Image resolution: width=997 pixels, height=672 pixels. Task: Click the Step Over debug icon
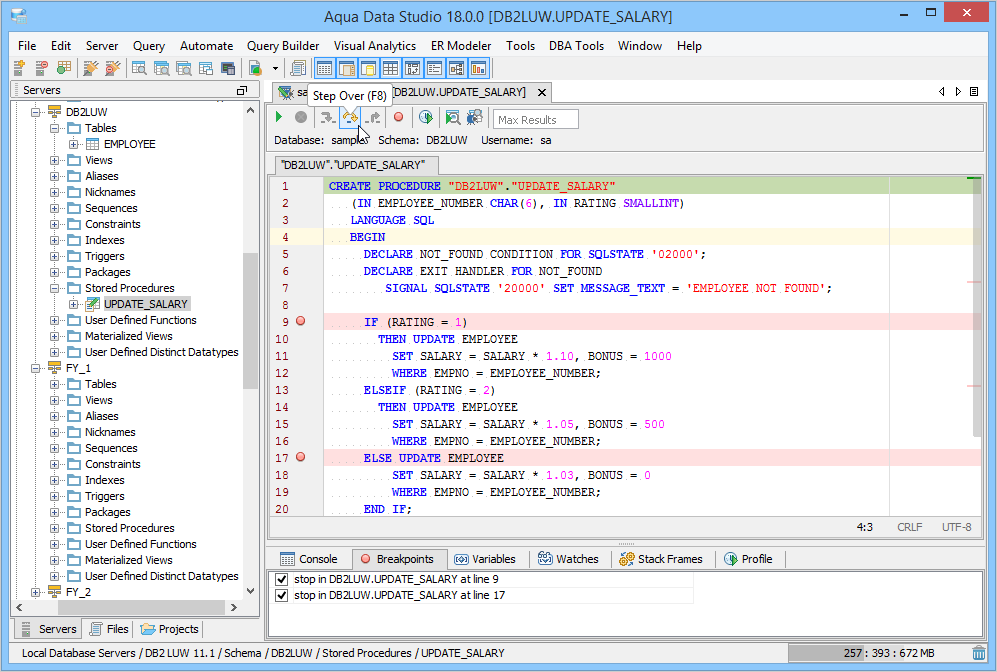[x=349, y=118]
